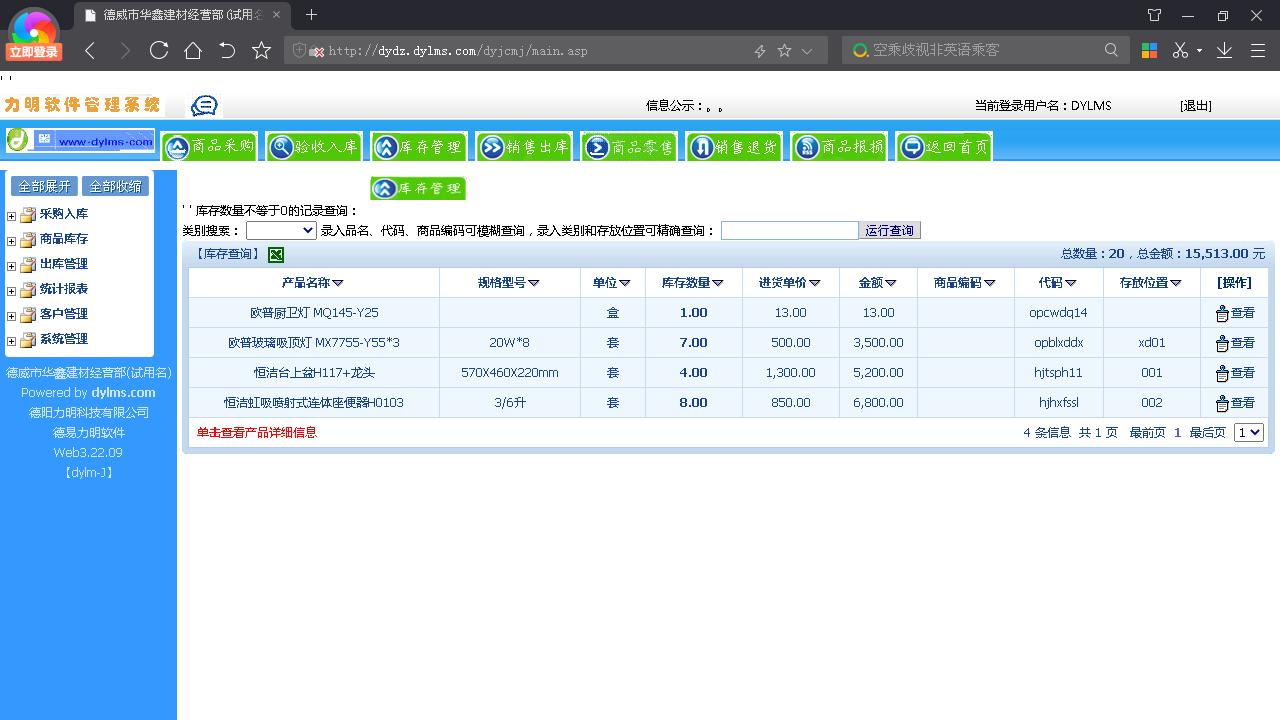Screen dimensions: 1280x720
Task: Click the search text input next to 运行查询
Action: pos(789,230)
